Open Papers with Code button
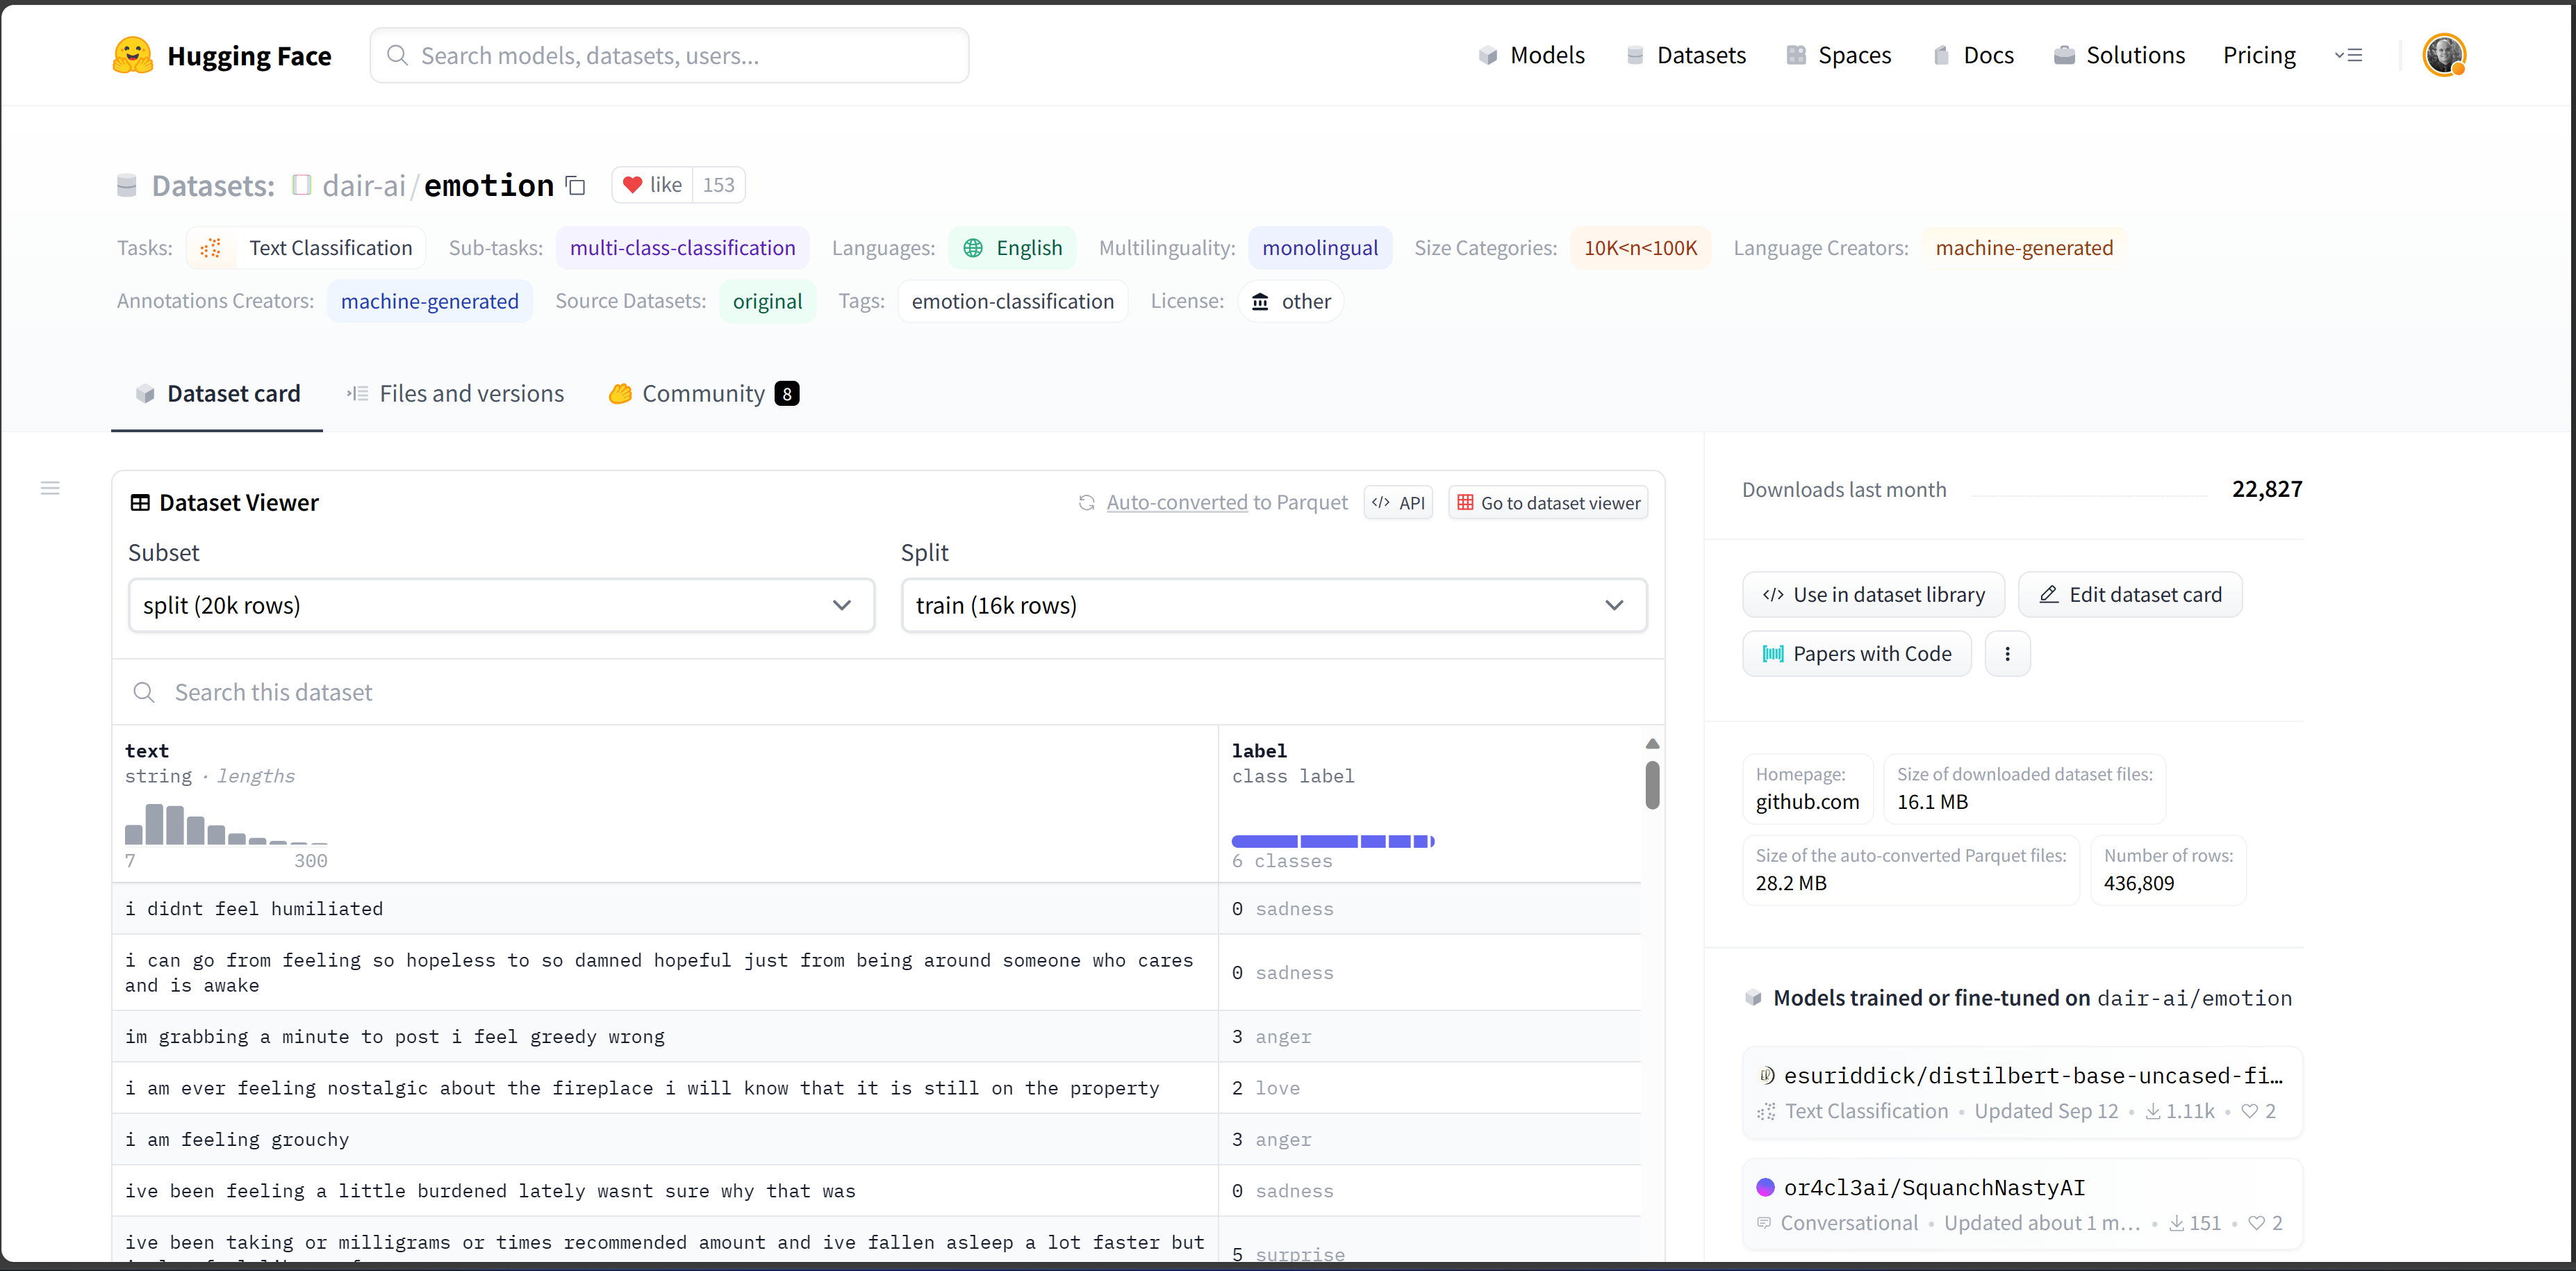 click(1856, 654)
